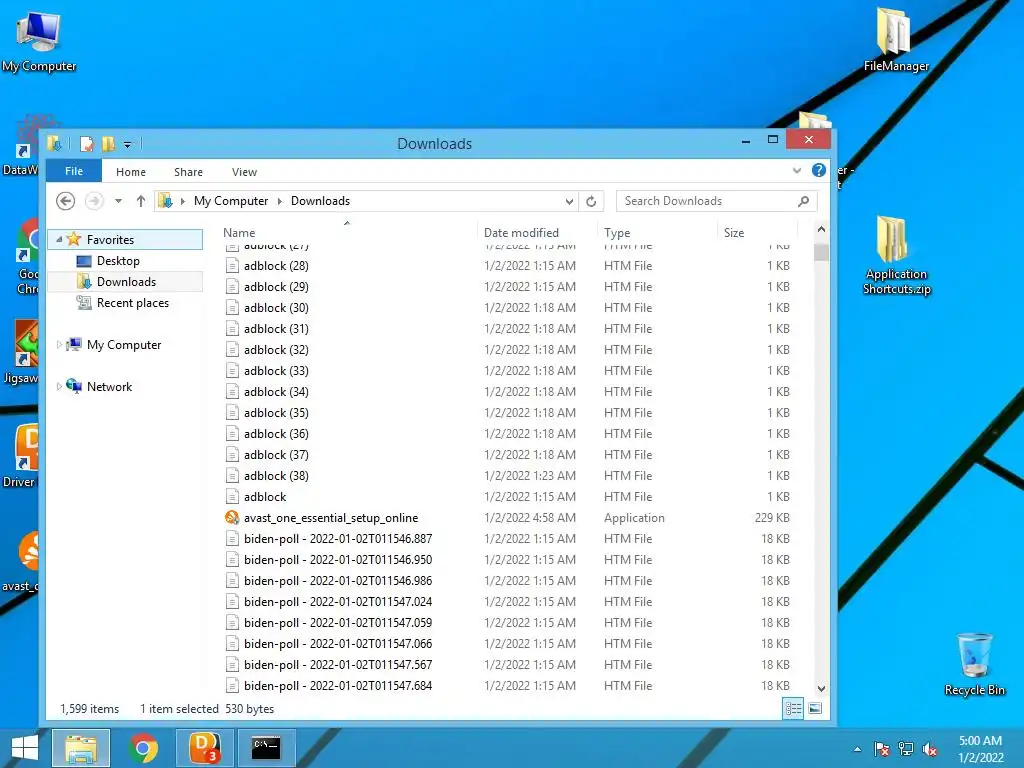
Task: Select file adblock (33)
Action: pos(276,371)
